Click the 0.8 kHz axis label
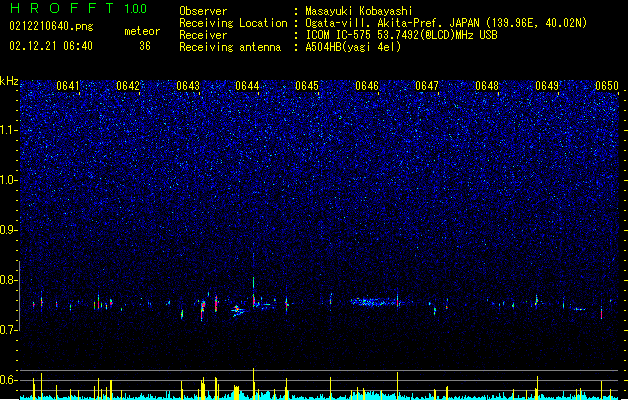 click(8, 280)
